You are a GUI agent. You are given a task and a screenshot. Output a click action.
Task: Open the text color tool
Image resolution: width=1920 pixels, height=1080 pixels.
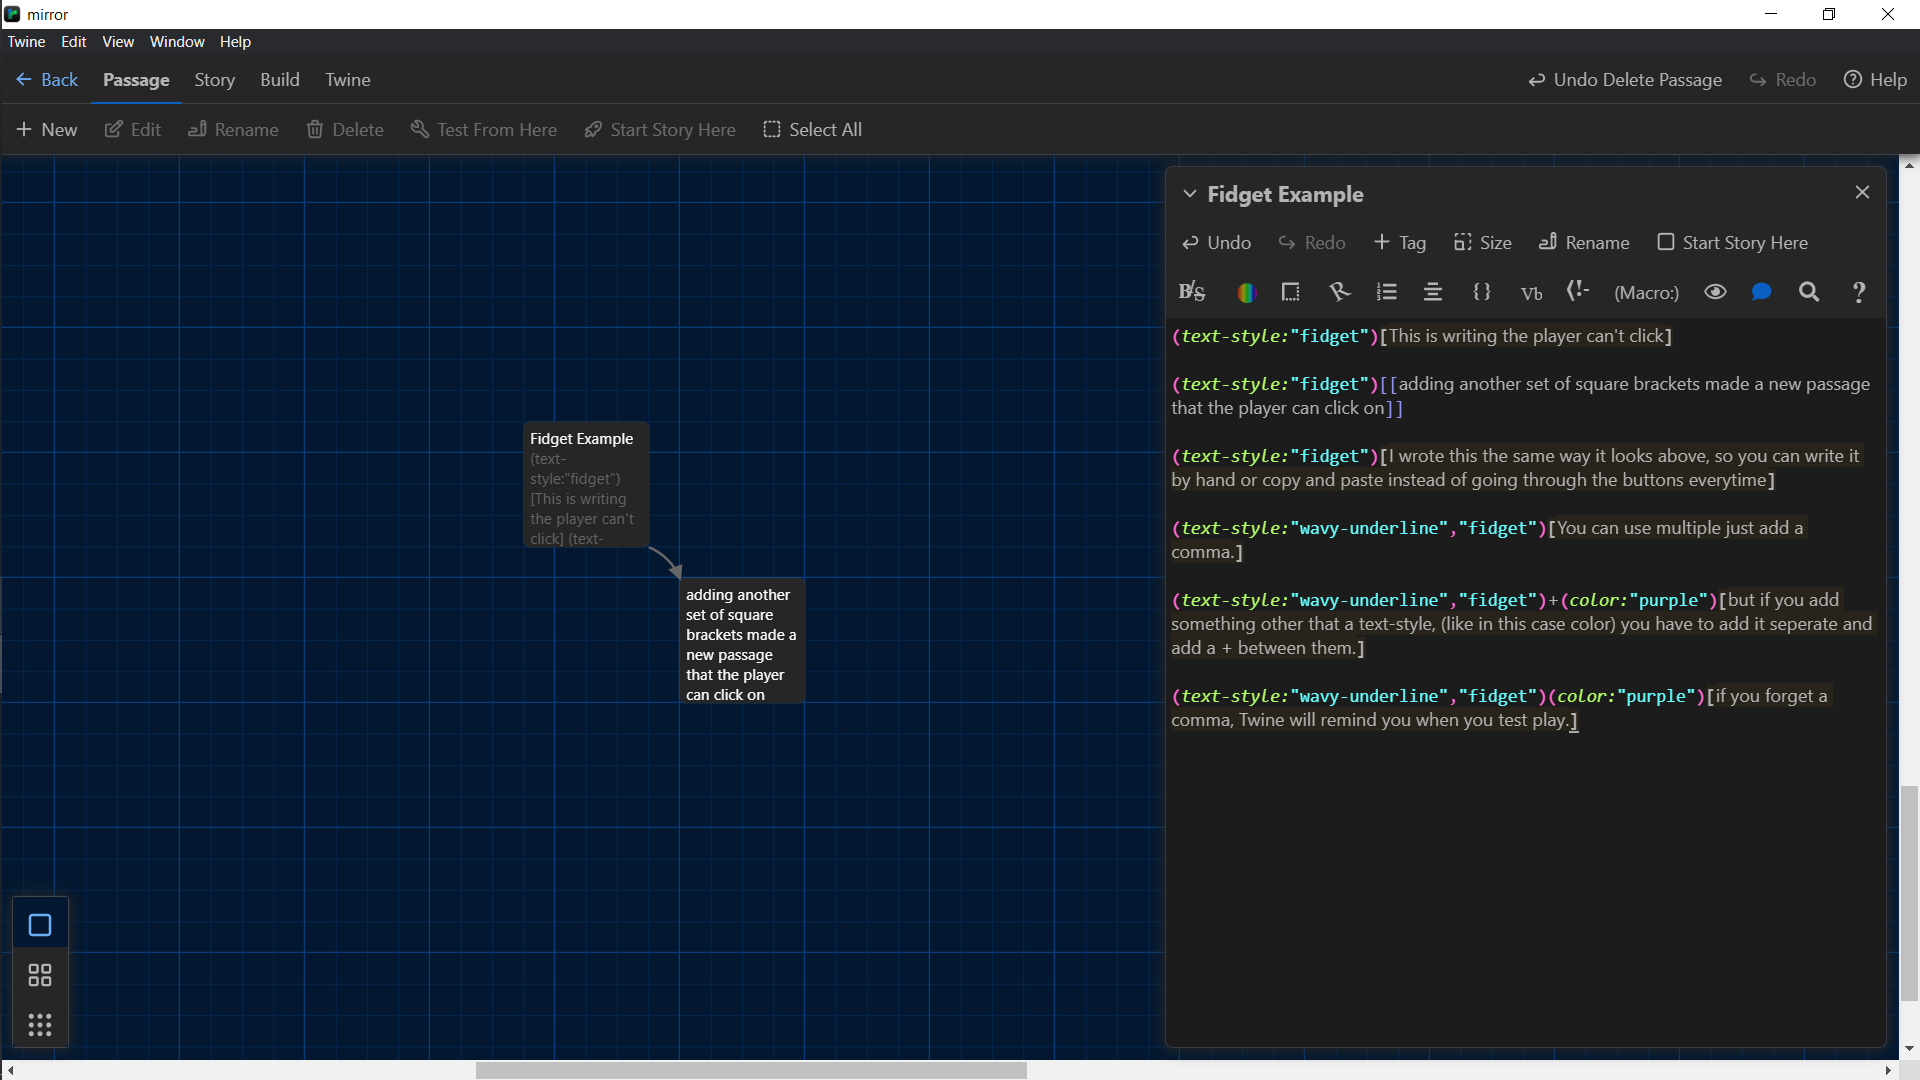click(1247, 292)
